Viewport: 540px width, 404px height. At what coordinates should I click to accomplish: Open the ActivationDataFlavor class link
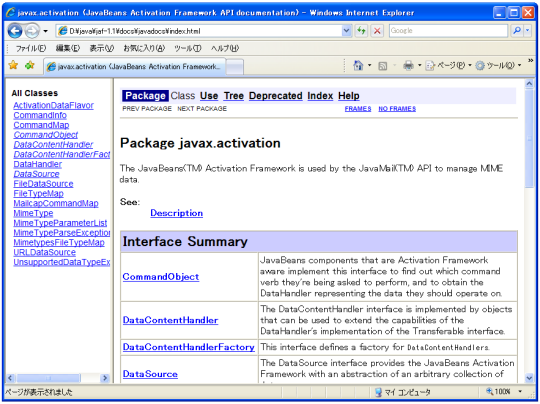click(53, 105)
